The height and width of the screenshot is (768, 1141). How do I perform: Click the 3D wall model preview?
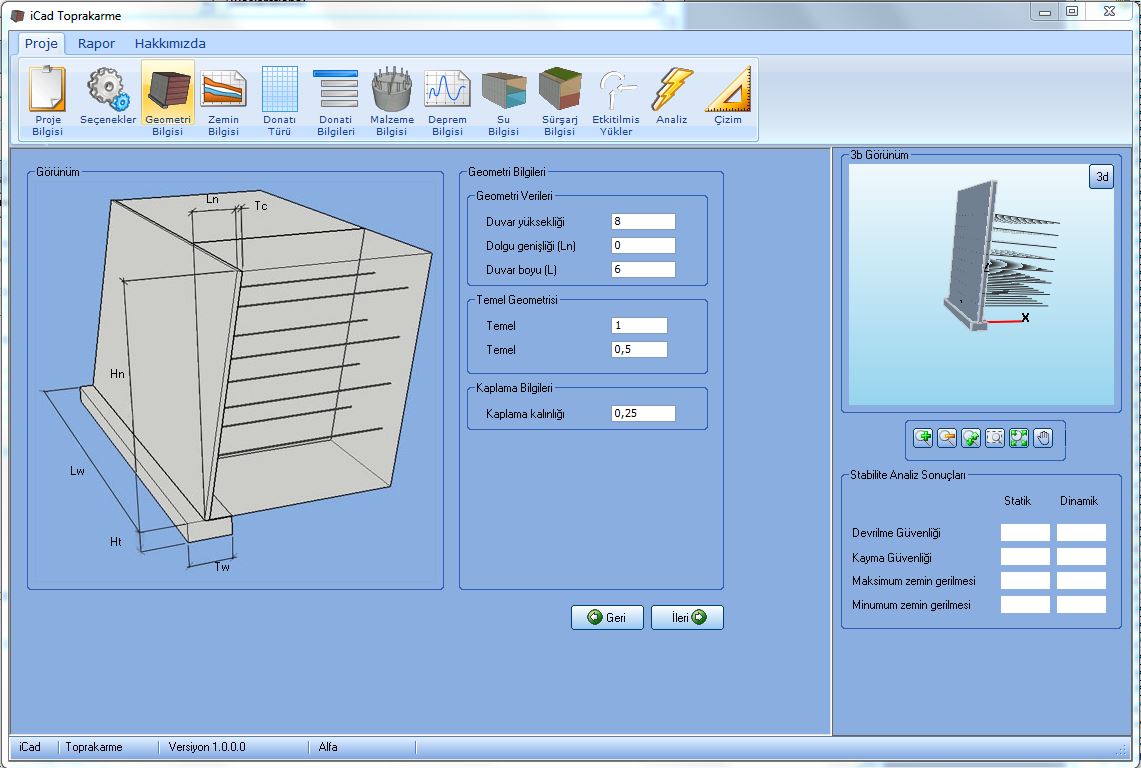[x=981, y=284]
